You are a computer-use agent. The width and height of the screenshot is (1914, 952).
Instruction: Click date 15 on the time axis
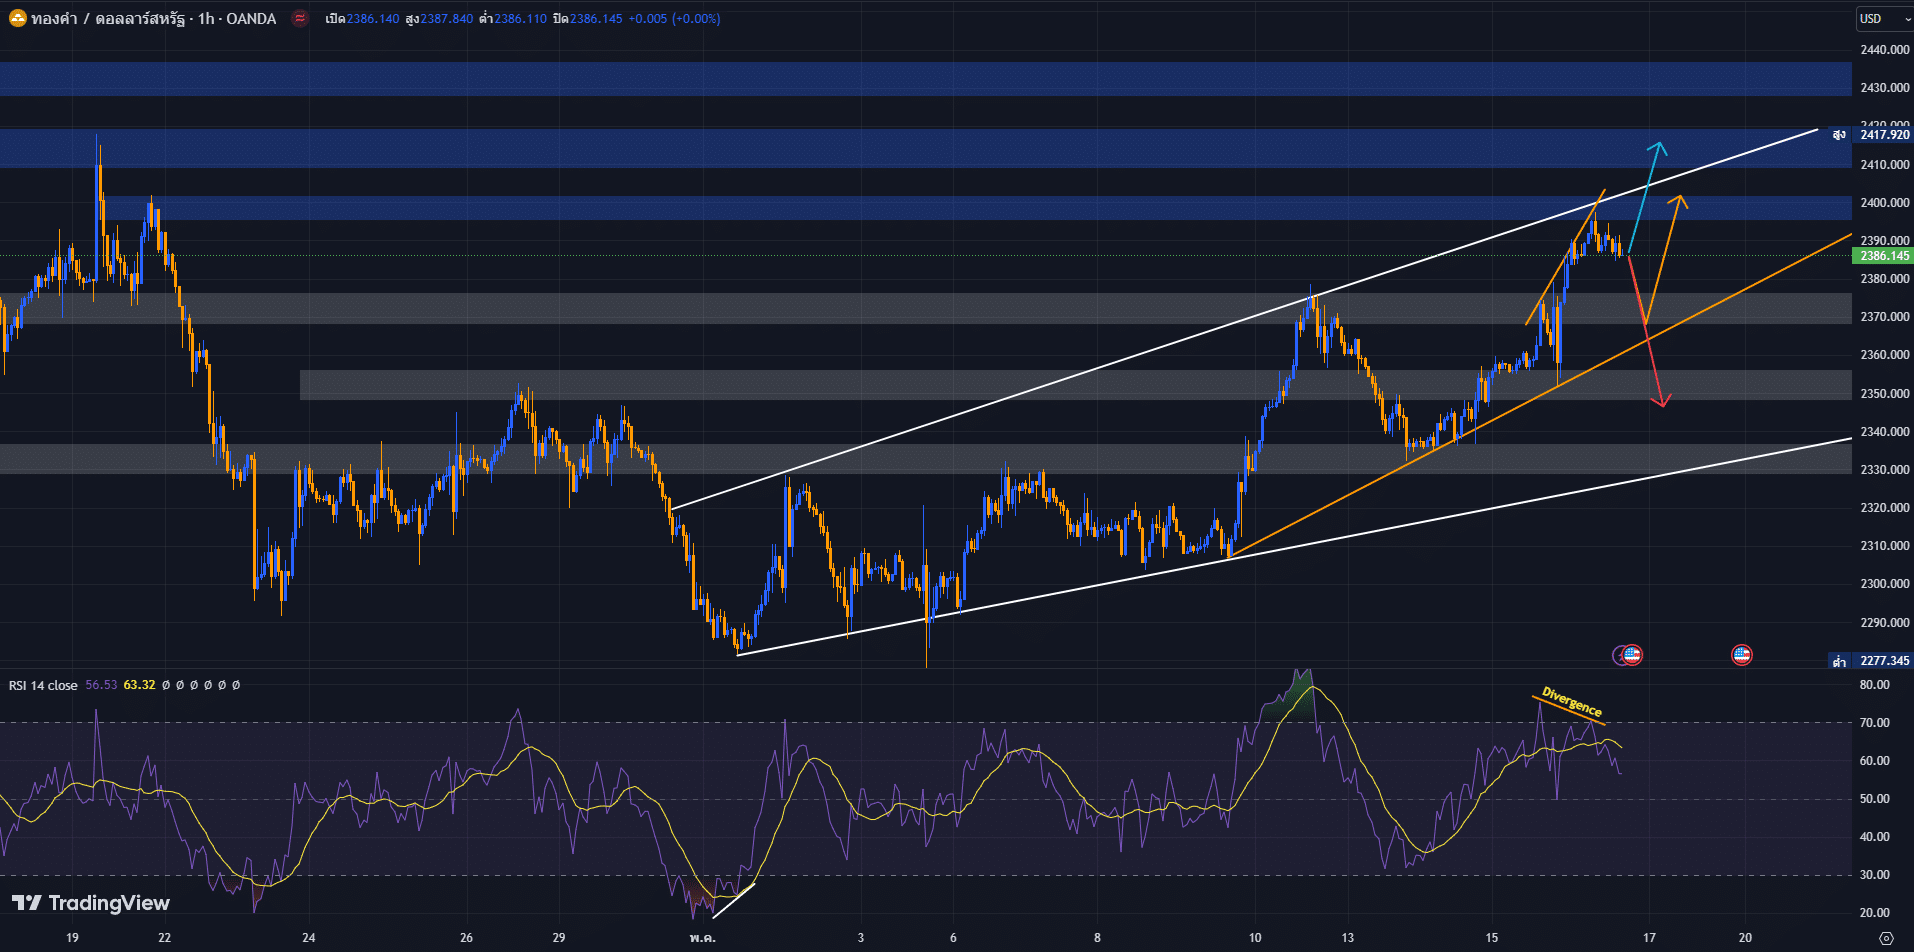point(1491,938)
